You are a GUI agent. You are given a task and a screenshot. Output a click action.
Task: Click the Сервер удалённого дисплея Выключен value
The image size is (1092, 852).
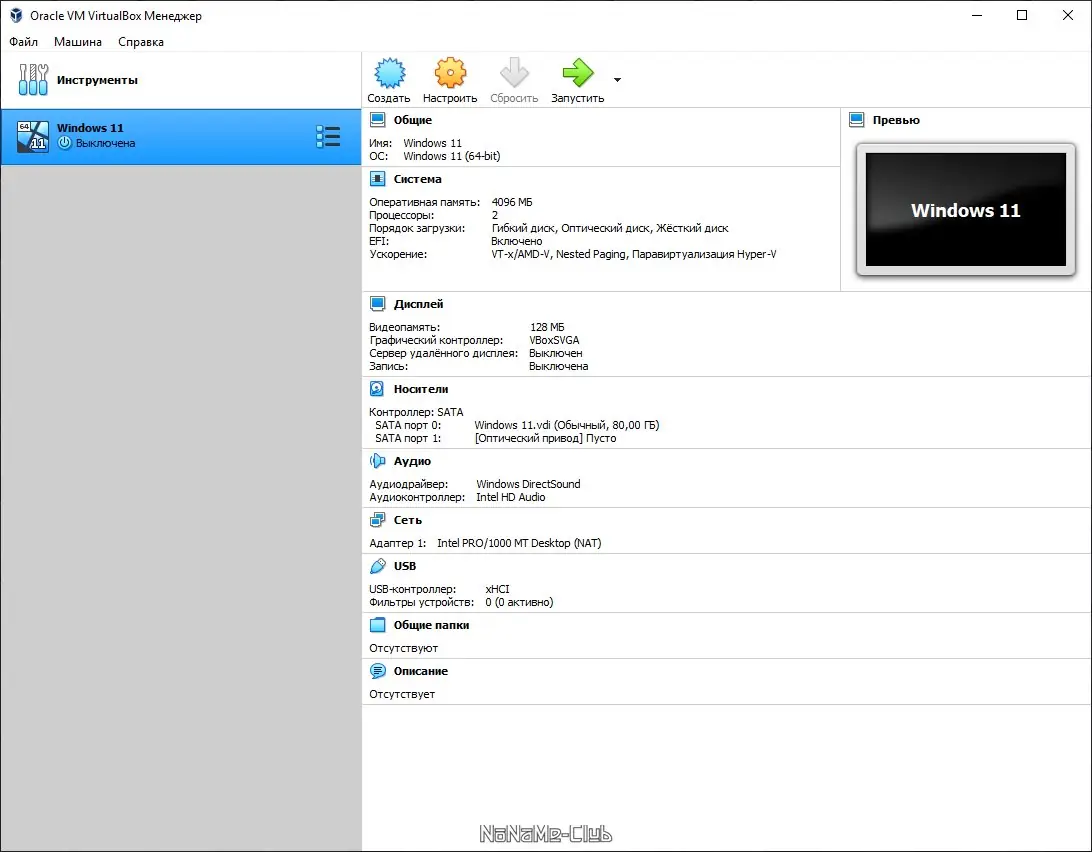point(556,353)
